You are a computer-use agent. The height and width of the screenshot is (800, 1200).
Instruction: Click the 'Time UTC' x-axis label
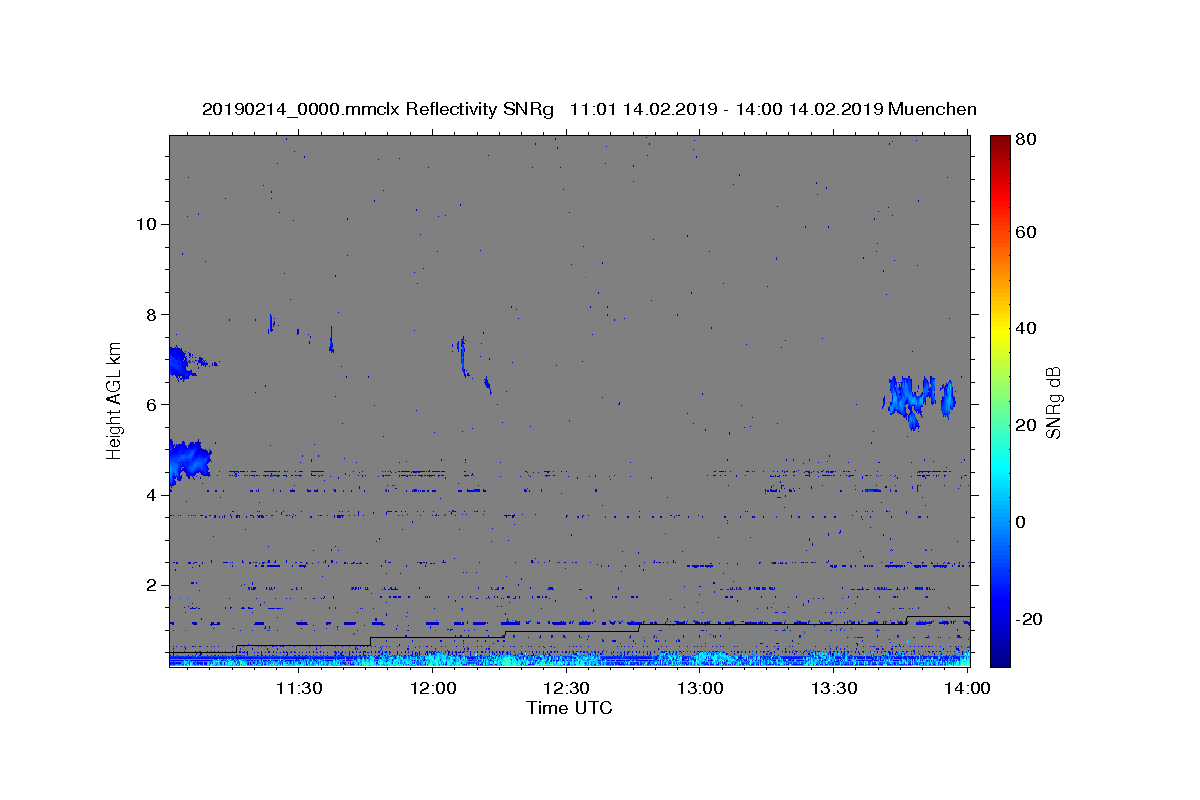(569, 708)
